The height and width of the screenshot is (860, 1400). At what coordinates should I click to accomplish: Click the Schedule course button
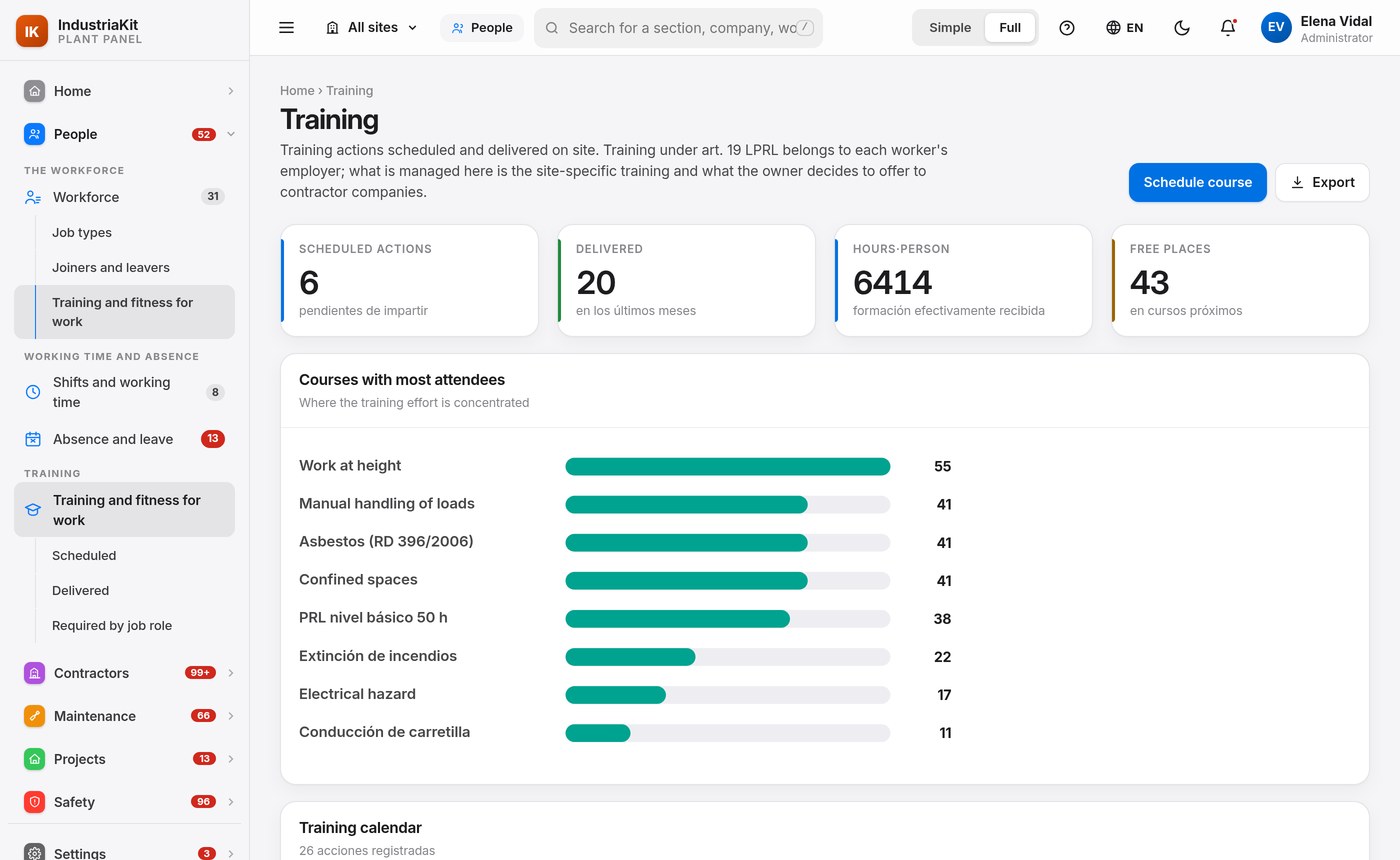(x=1198, y=182)
